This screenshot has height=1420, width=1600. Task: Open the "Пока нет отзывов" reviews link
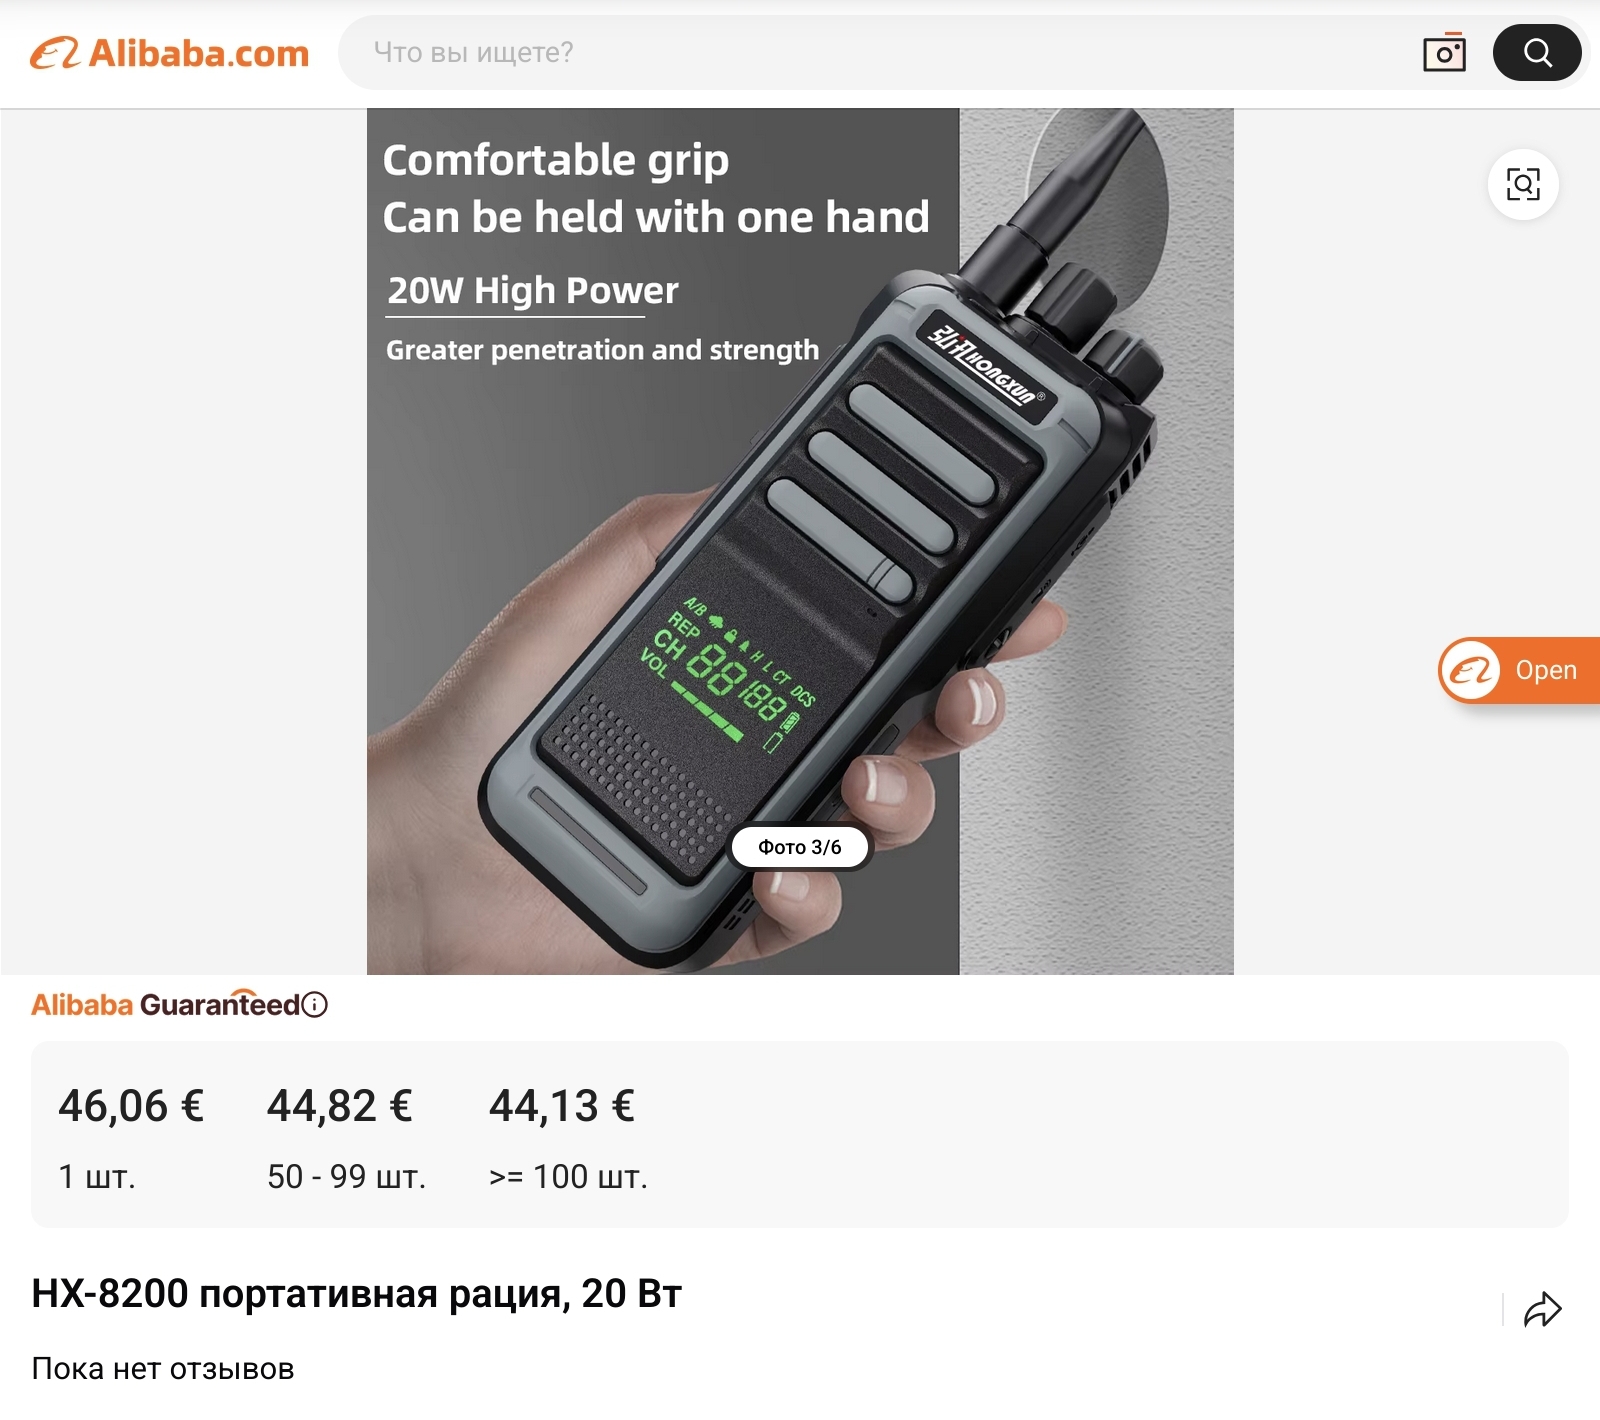[x=163, y=1369]
